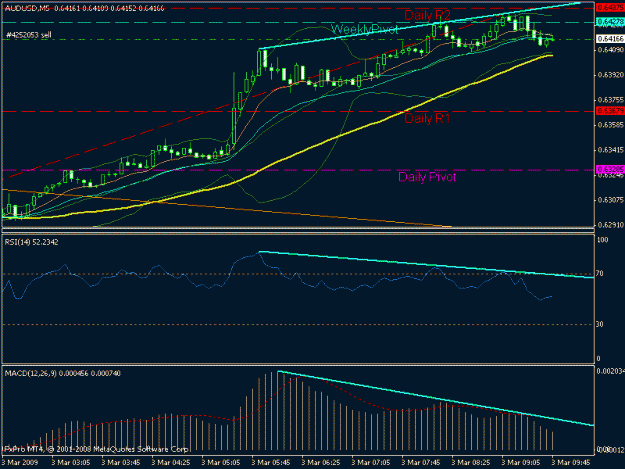Click the cyan 0.64278 price tag
Viewport: 625px width, 469px height.
coord(610,22)
